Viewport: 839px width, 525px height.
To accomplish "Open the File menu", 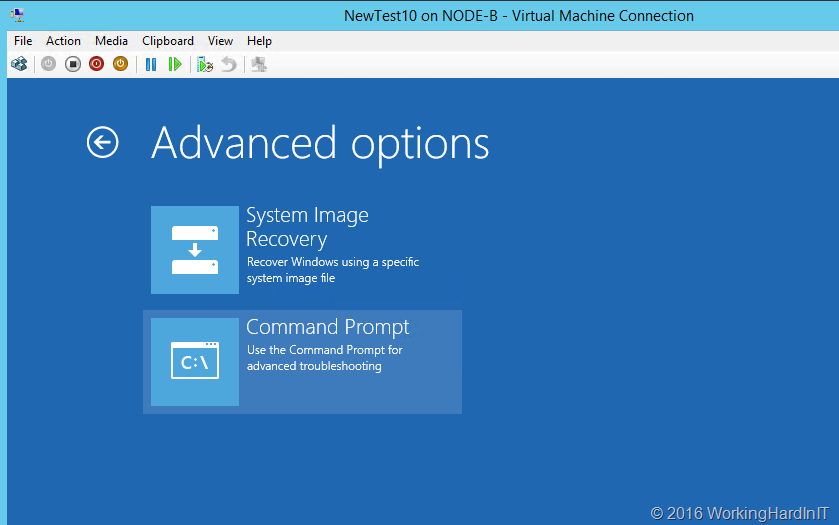I will coord(23,41).
